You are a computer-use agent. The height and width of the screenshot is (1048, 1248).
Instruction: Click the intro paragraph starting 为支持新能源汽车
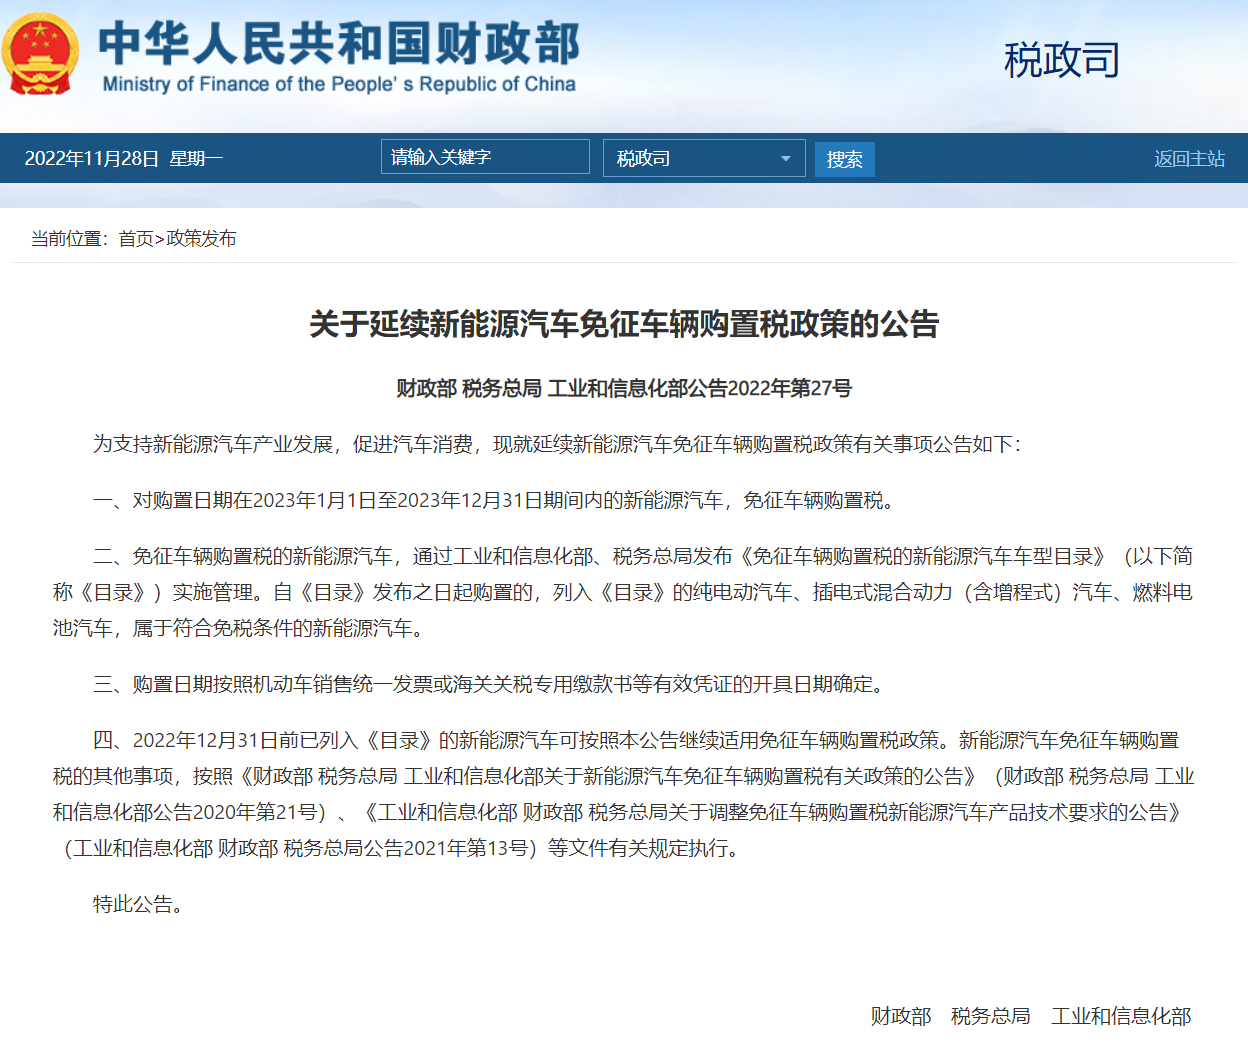(x=556, y=444)
